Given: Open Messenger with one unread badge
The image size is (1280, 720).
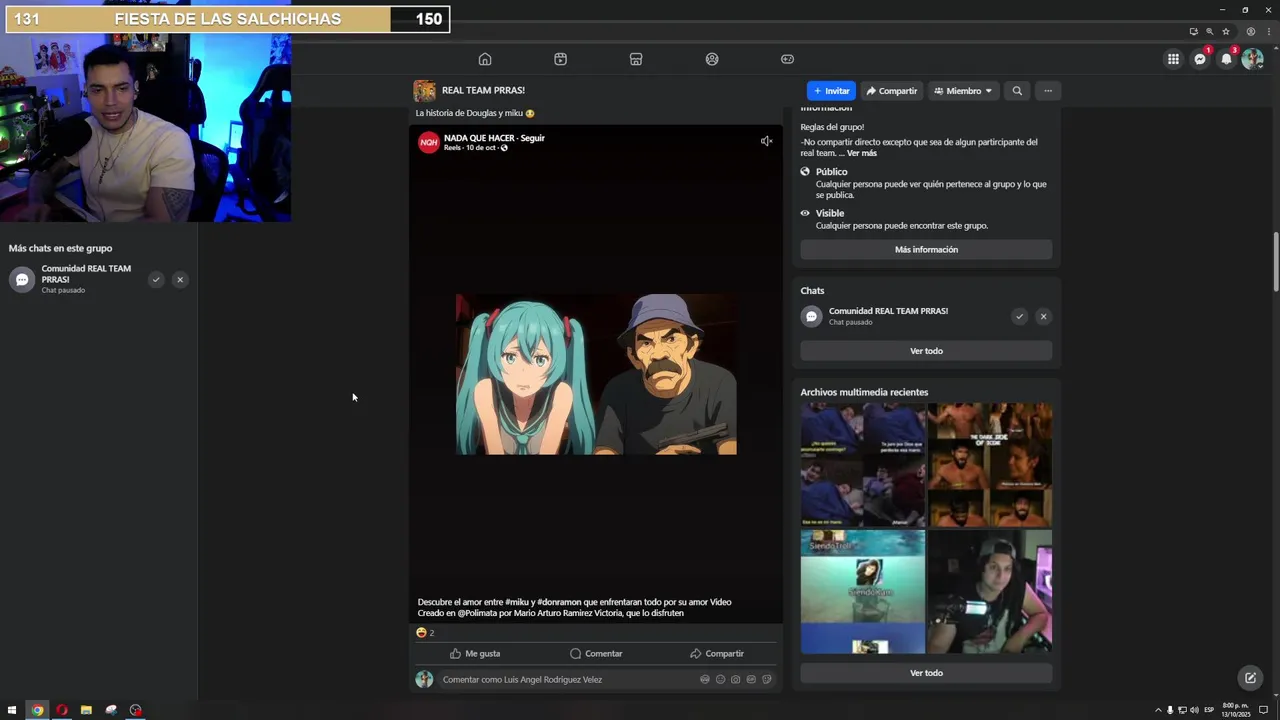Looking at the screenshot, I should (x=1200, y=59).
